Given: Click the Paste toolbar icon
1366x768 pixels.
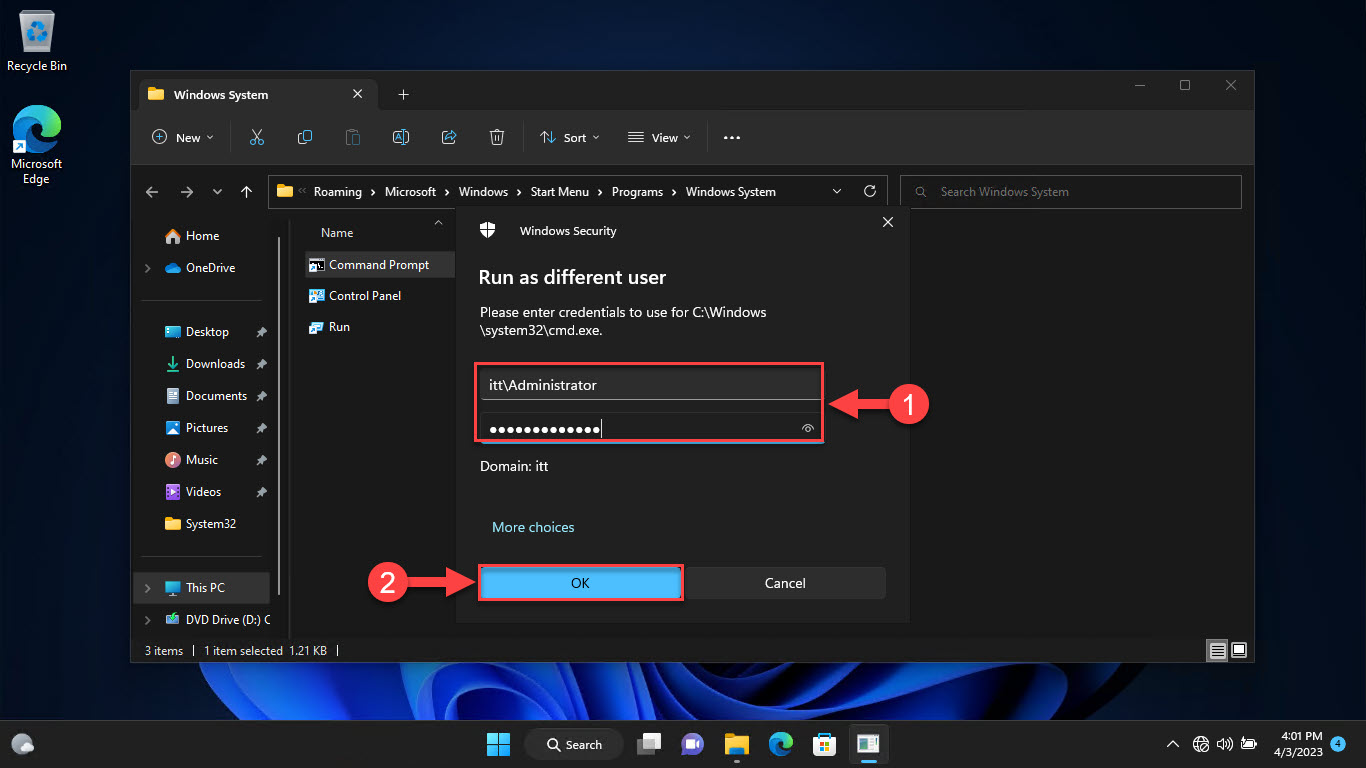Looking at the screenshot, I should pyautogui.click(x=352, y=137).
